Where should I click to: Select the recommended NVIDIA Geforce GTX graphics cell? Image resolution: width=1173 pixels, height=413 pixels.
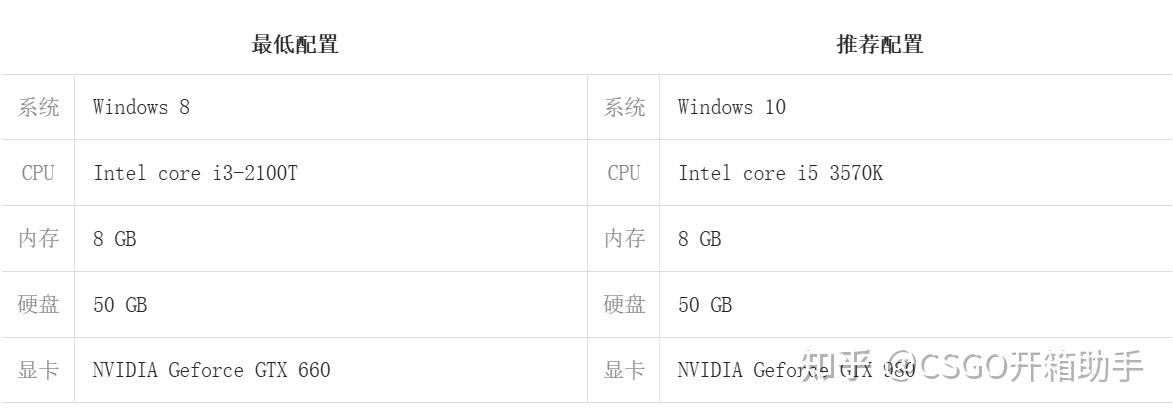coord(740,370)
